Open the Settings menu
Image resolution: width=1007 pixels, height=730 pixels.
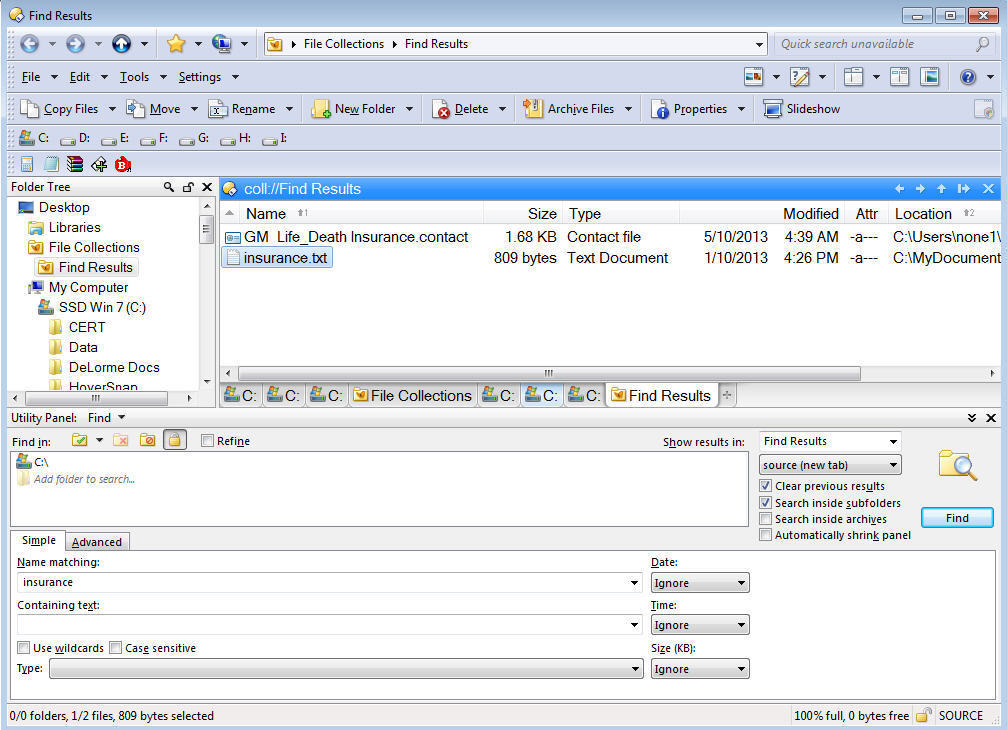coord(200,77)
